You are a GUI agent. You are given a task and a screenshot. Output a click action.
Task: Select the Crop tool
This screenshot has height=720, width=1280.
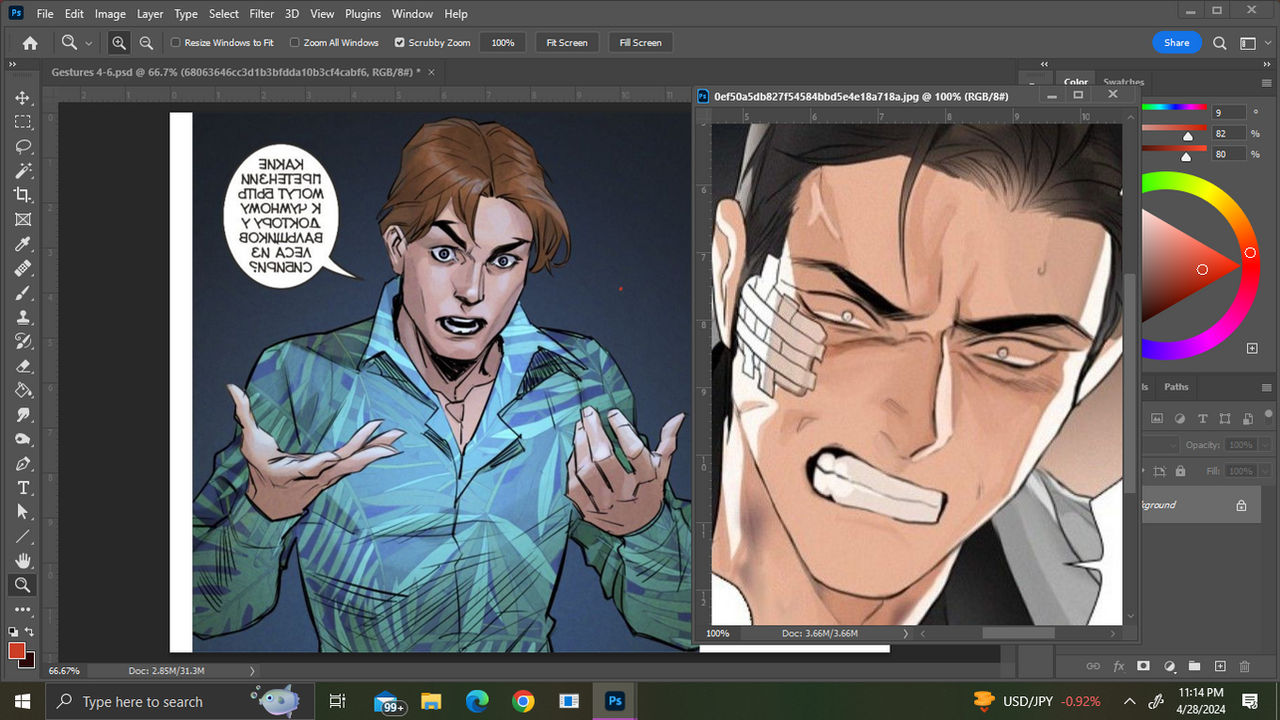23,195
